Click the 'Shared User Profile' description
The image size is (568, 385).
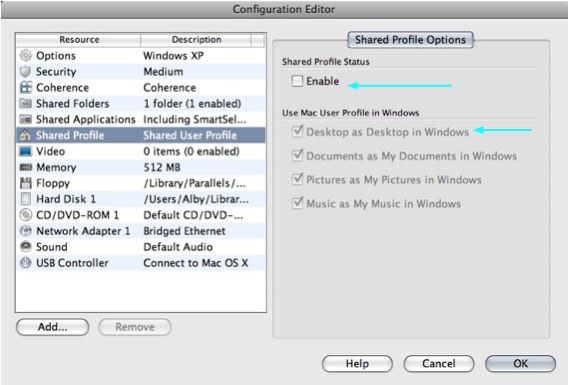[x=190, y=135]
